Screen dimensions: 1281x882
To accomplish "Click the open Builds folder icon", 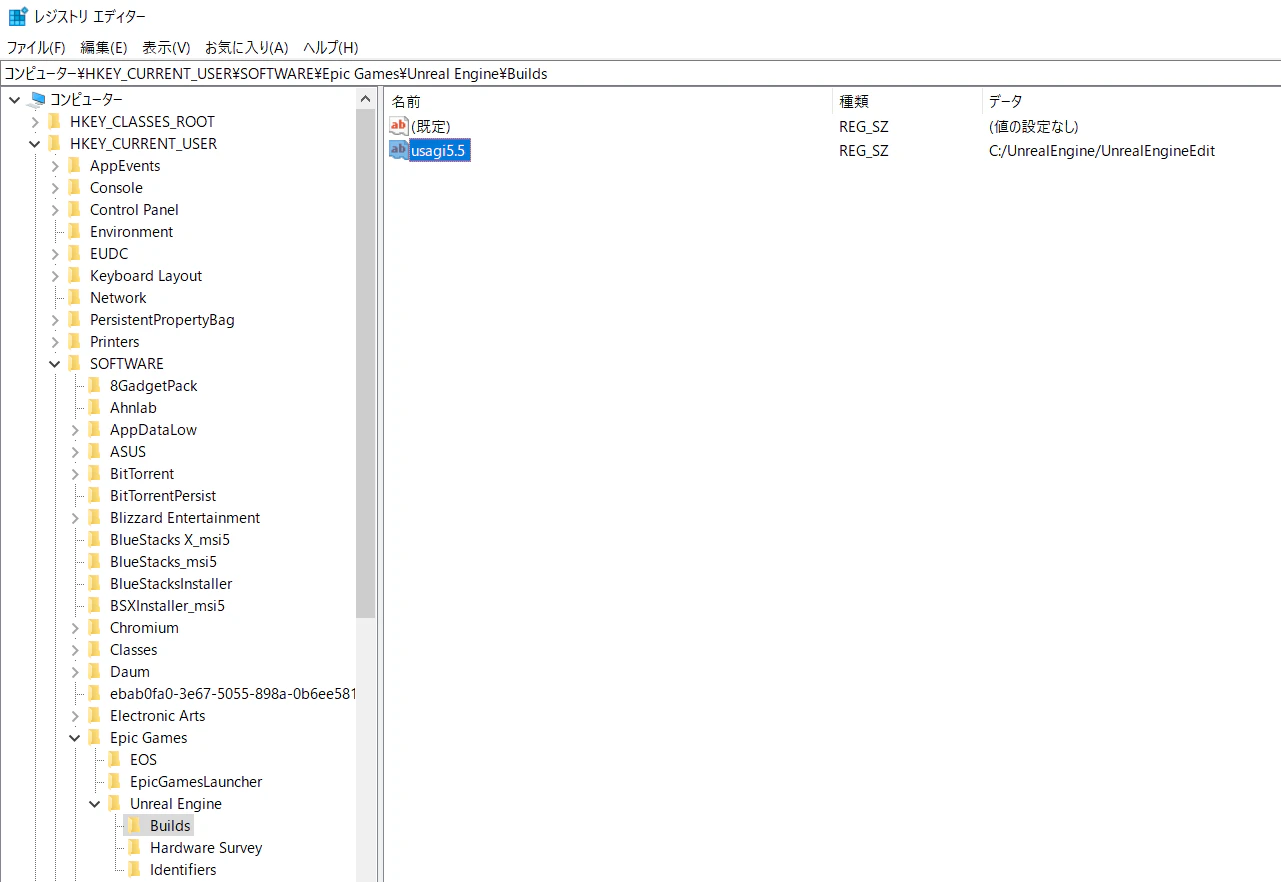I will 134,825.
